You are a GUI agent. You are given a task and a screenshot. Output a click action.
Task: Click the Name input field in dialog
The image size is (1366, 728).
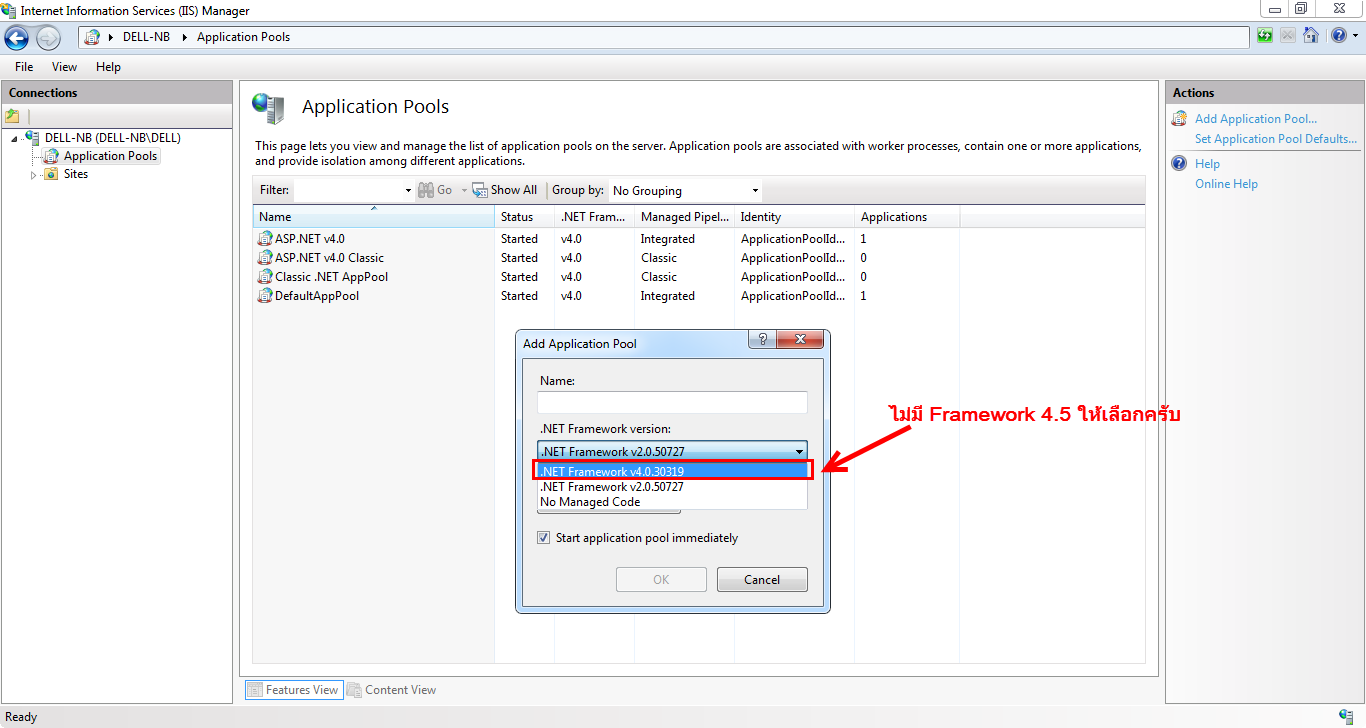click(672, 402)
